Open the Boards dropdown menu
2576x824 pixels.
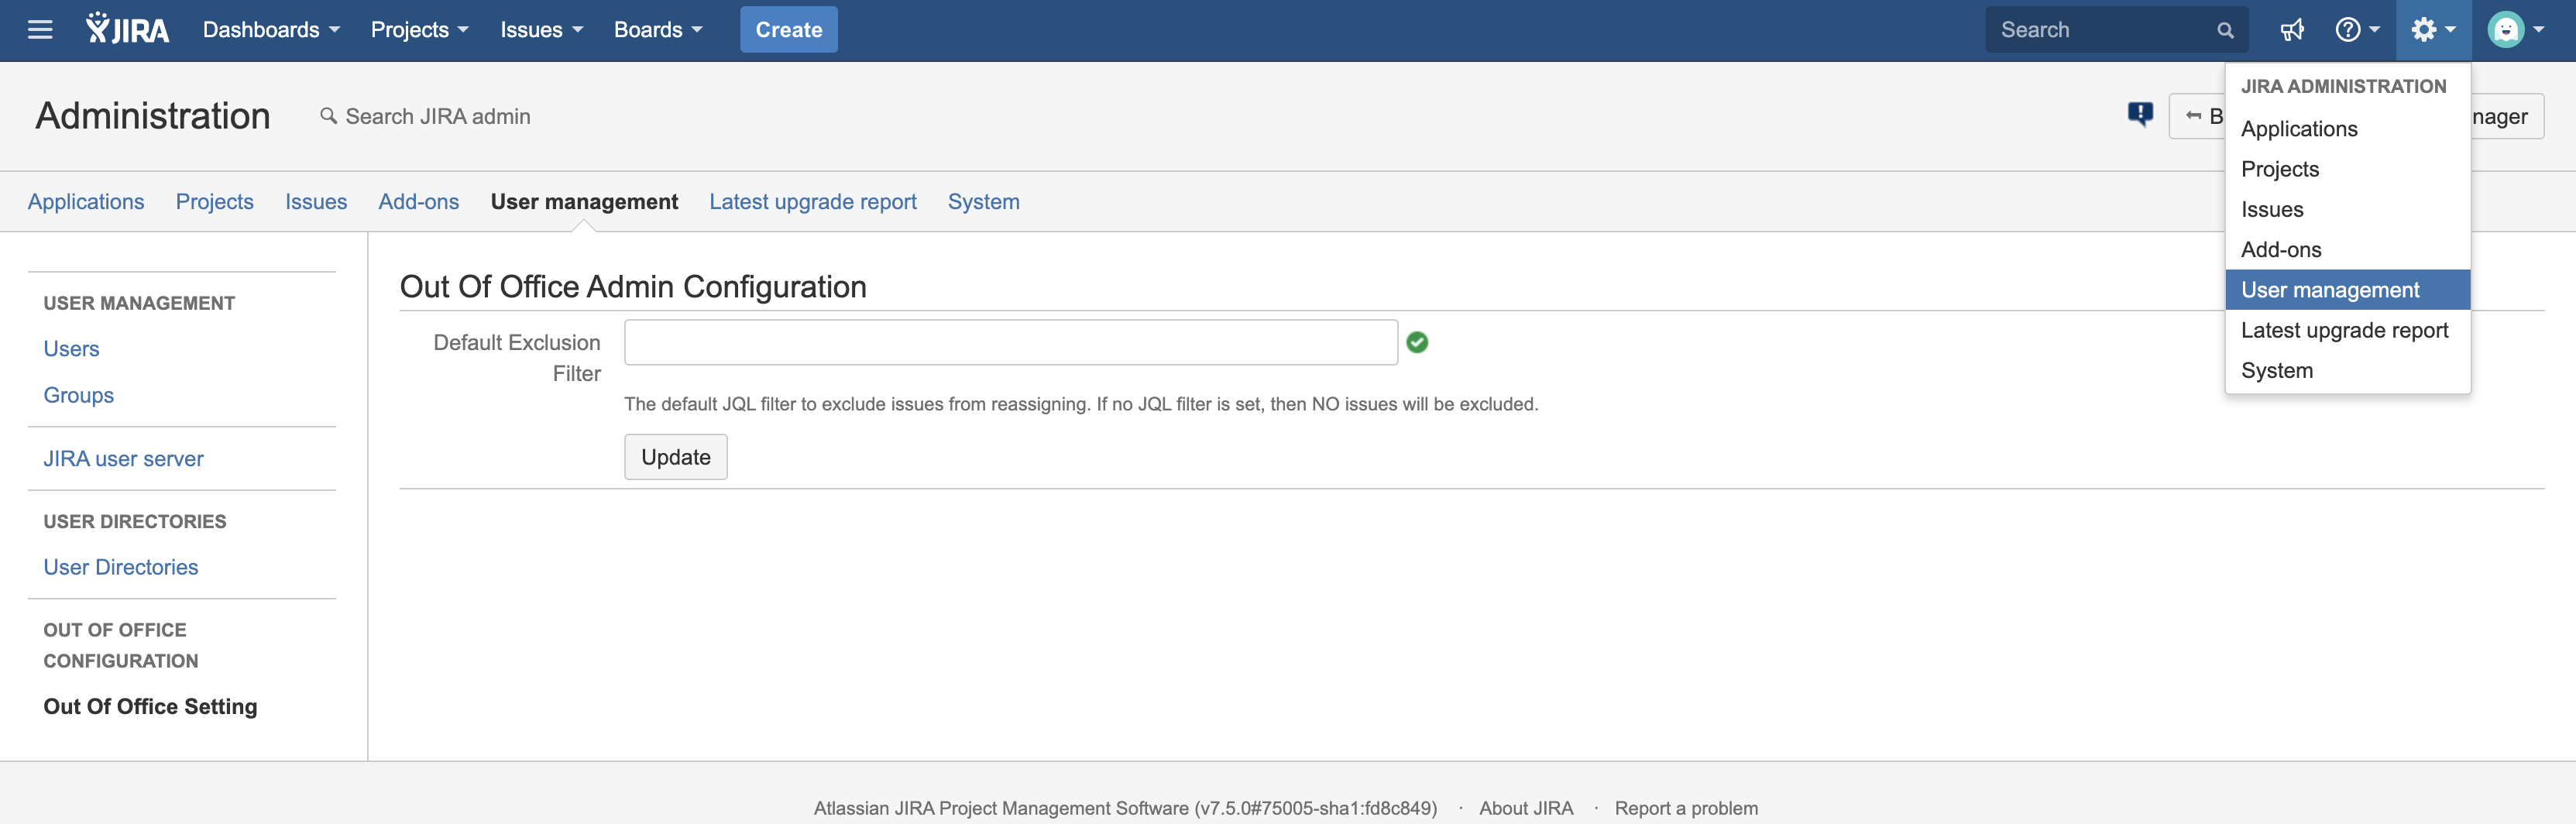(x=657, y=30)
